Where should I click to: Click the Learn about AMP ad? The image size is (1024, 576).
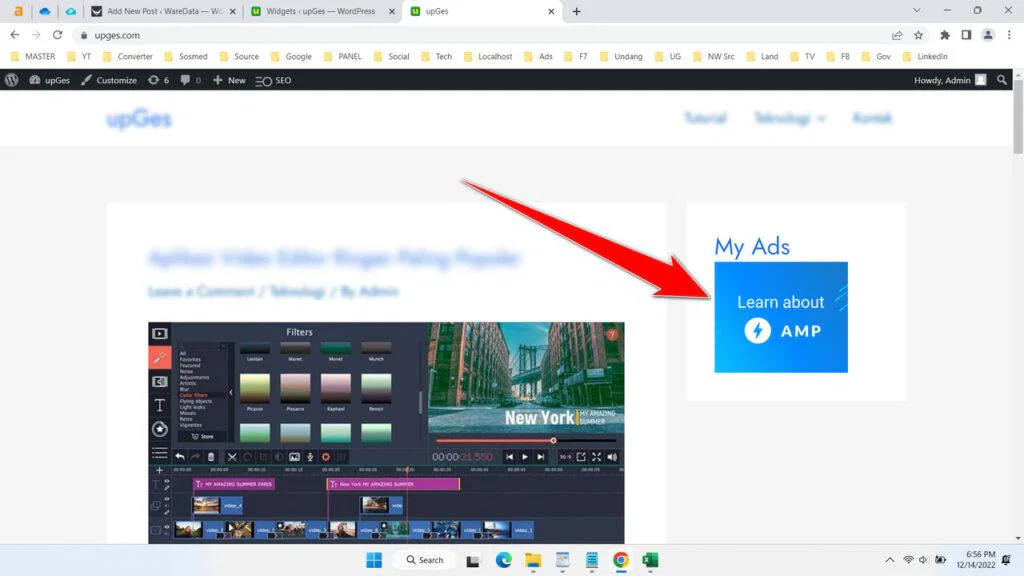[780, 317]
